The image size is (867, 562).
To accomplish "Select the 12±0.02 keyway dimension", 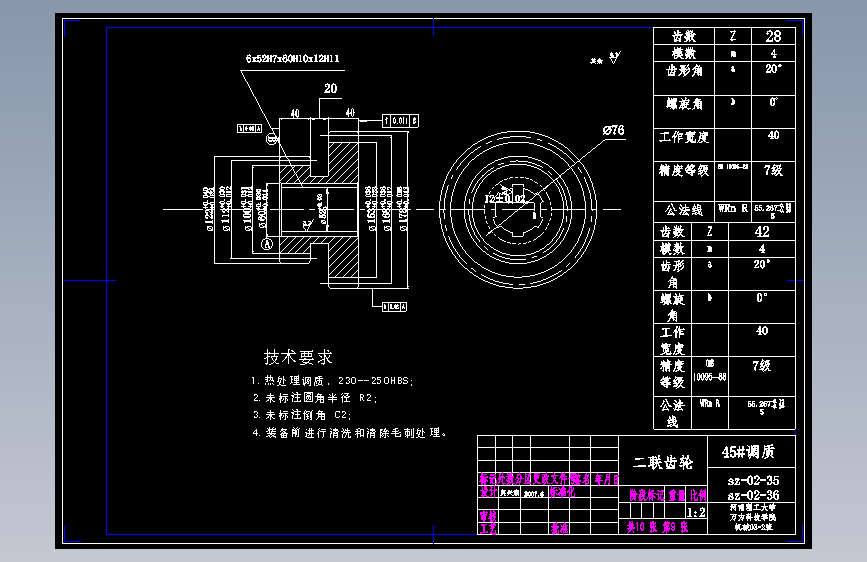I will 505,199.
